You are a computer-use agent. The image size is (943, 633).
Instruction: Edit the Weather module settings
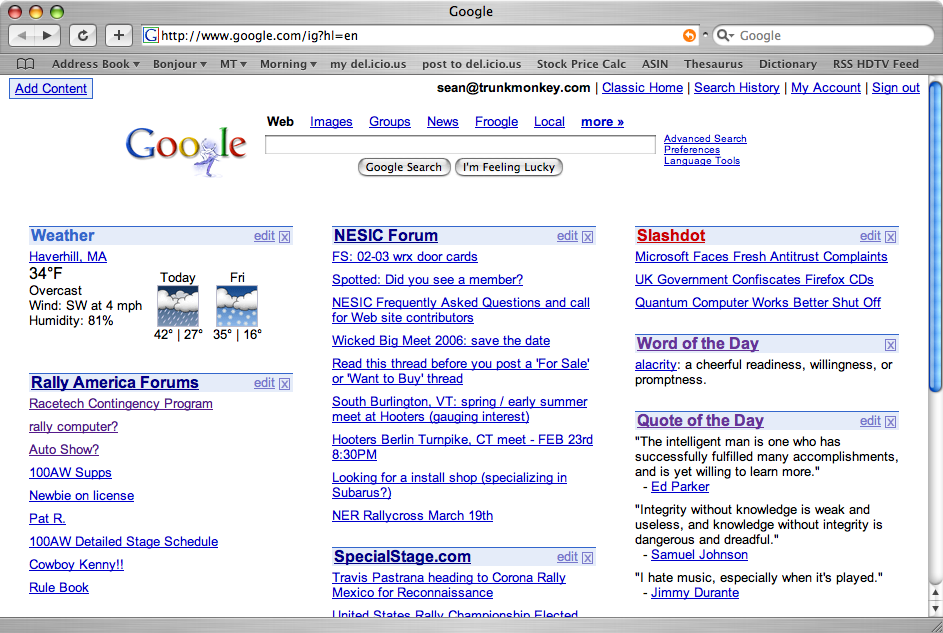pos(264,236)
